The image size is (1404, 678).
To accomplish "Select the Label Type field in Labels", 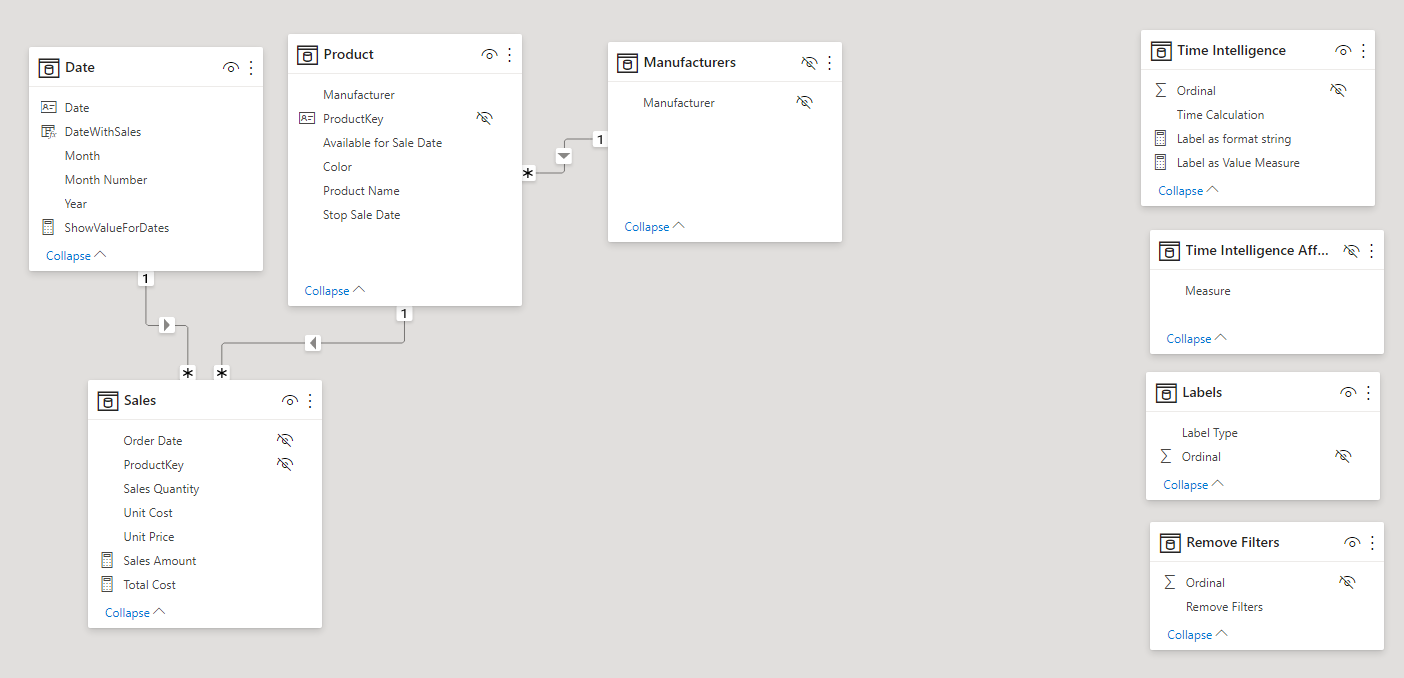I will (x=1209, y=433).
